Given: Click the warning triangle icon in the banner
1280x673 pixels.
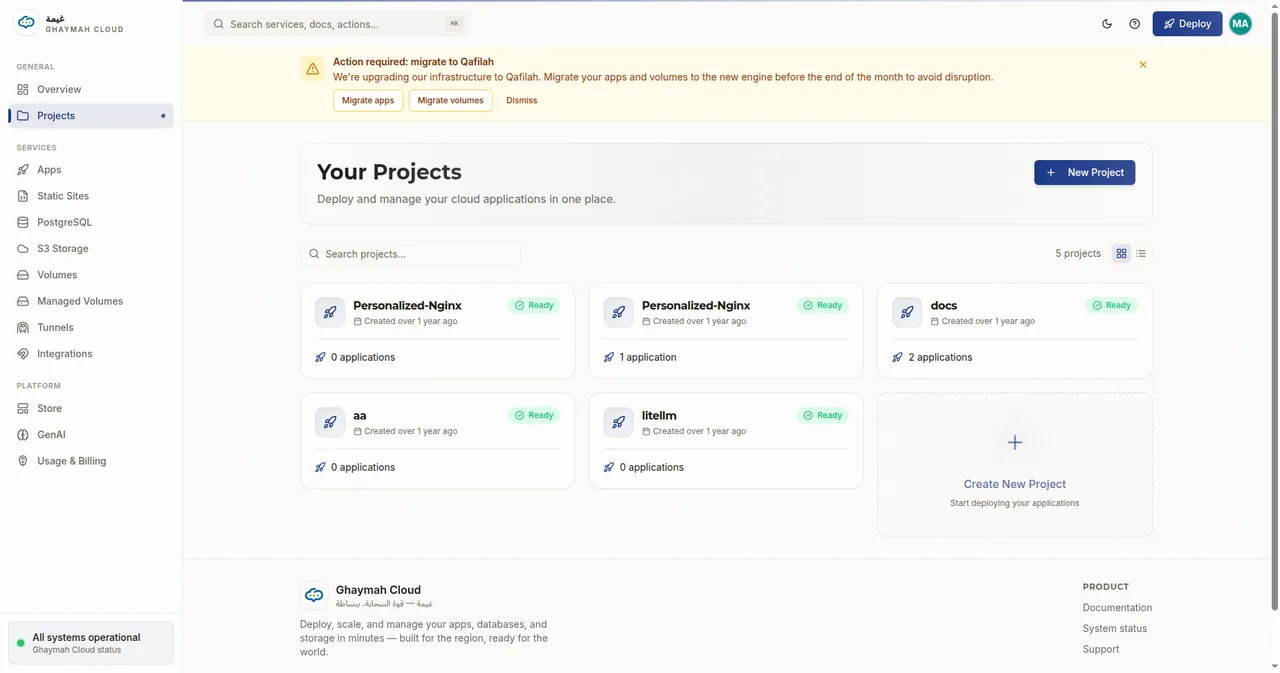Looking at the screenshot, I should click(x=313, y=69).
